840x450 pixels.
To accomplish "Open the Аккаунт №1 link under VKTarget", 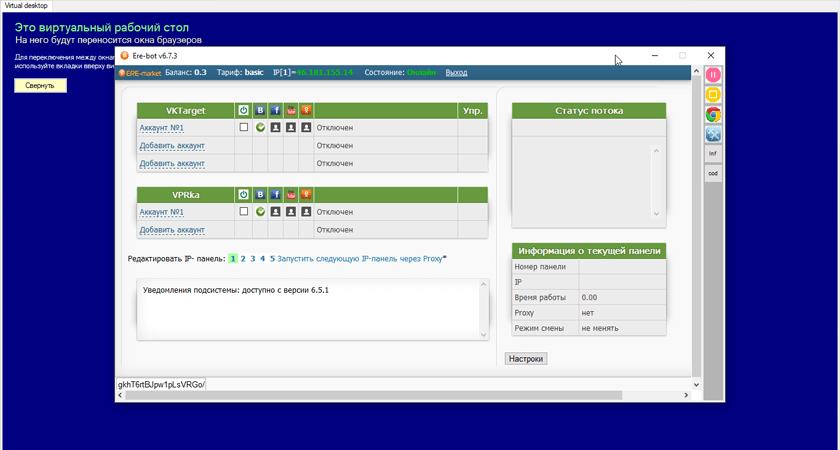I will point(162,128).
